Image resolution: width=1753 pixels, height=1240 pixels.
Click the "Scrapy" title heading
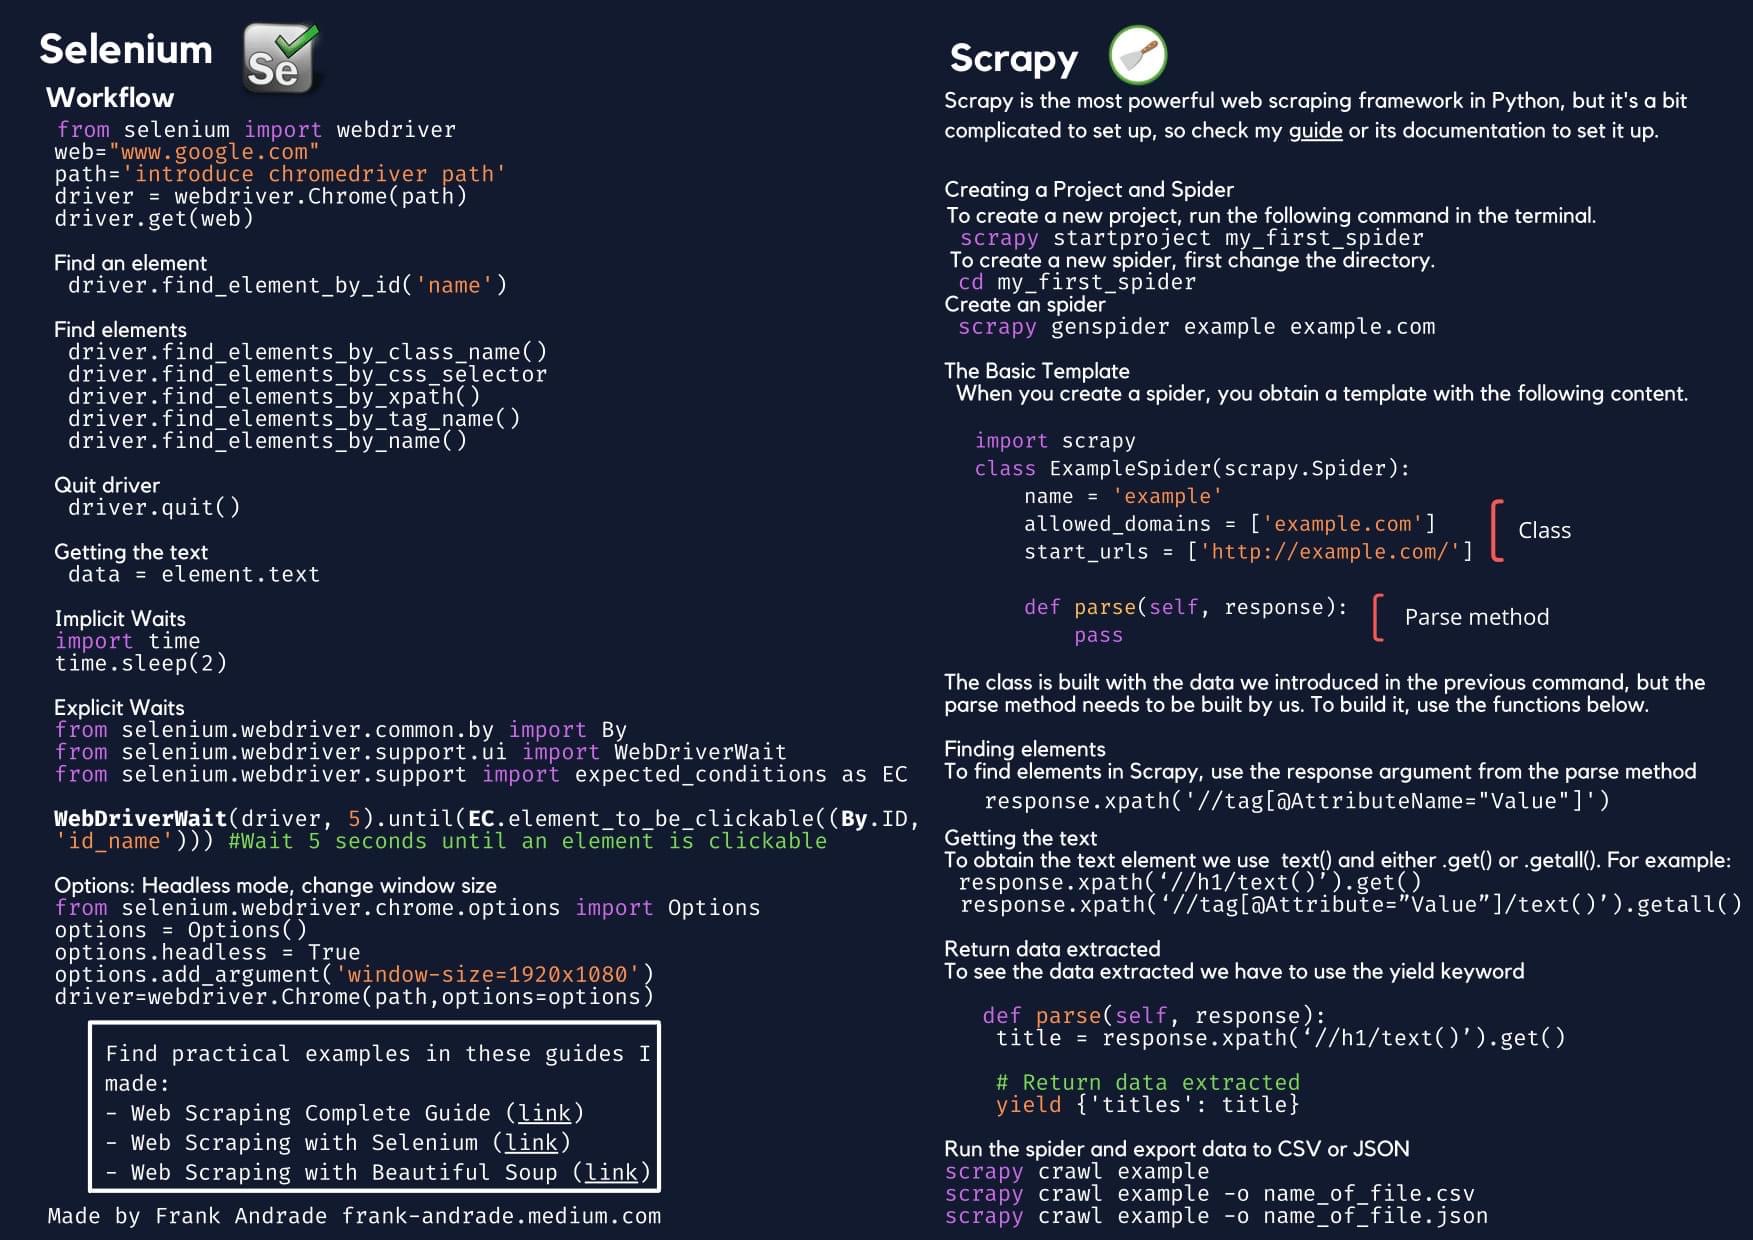[1014, 59]
